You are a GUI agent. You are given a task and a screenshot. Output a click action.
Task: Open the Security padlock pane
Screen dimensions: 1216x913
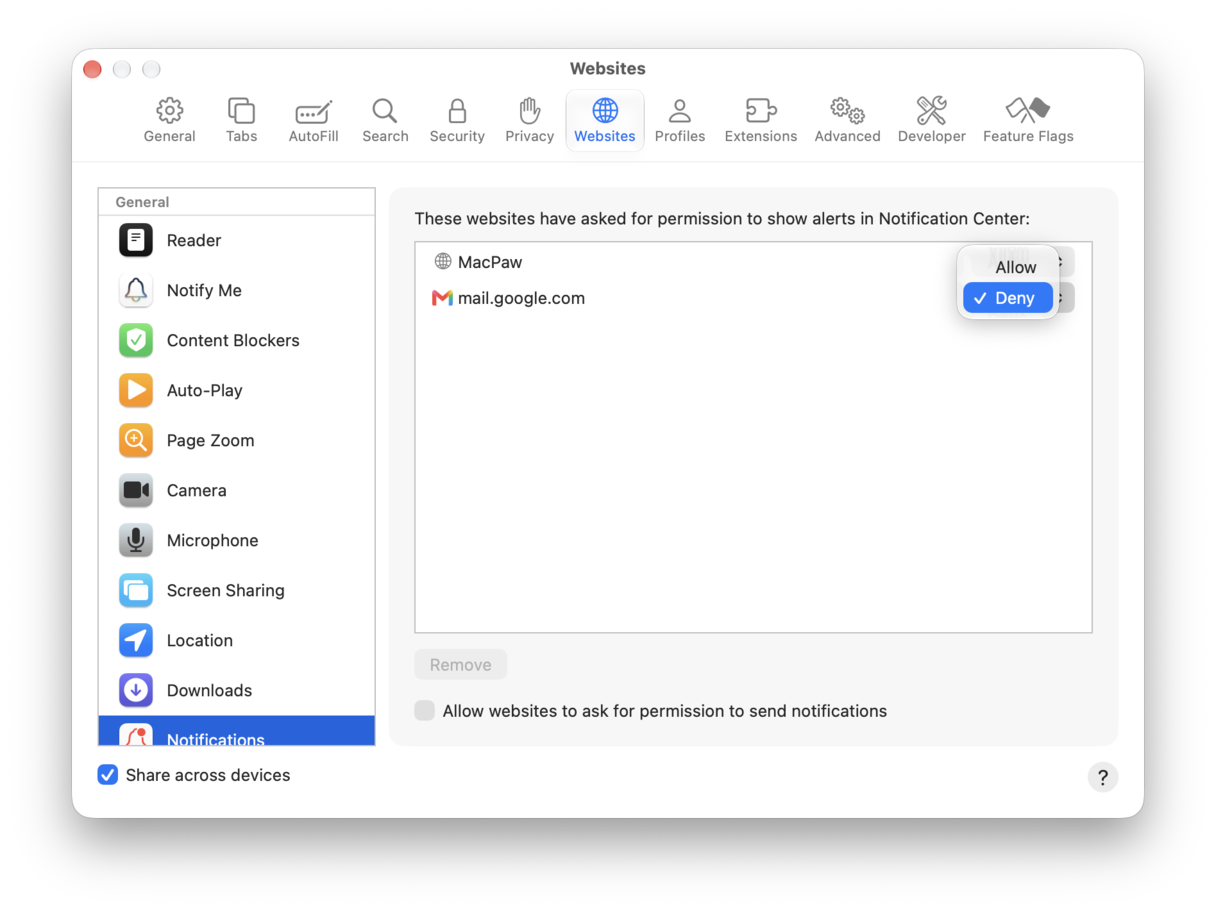coord(457,121)
